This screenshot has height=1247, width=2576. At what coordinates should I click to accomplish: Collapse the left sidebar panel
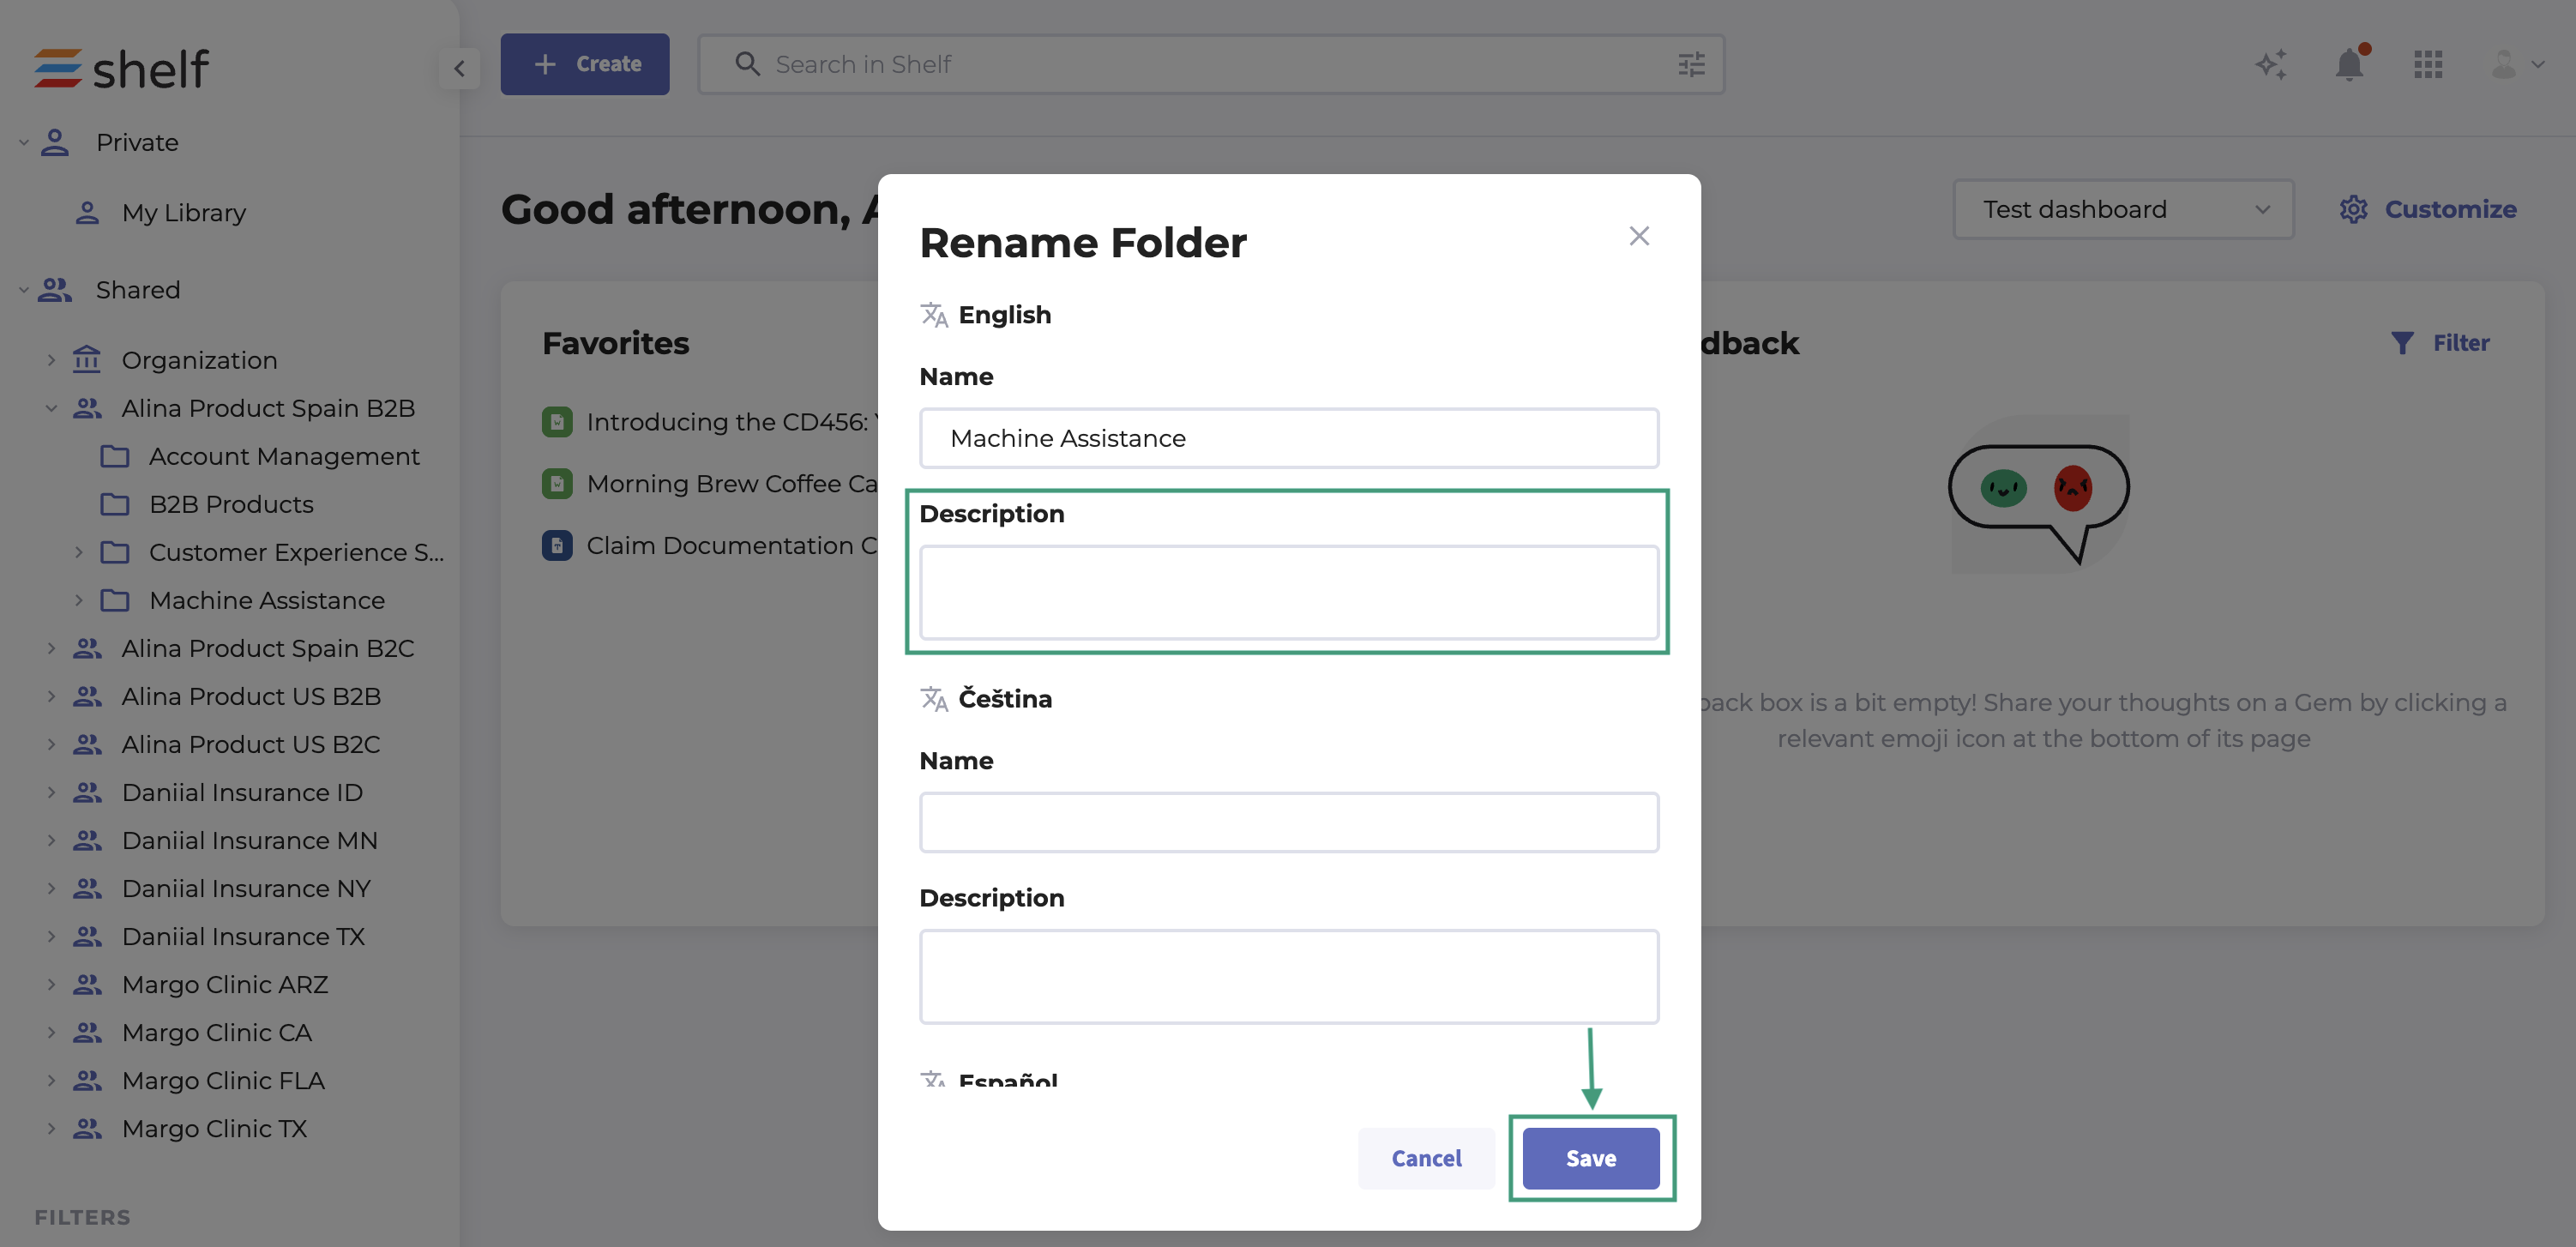pyautogui.click(x=459, y=68)
